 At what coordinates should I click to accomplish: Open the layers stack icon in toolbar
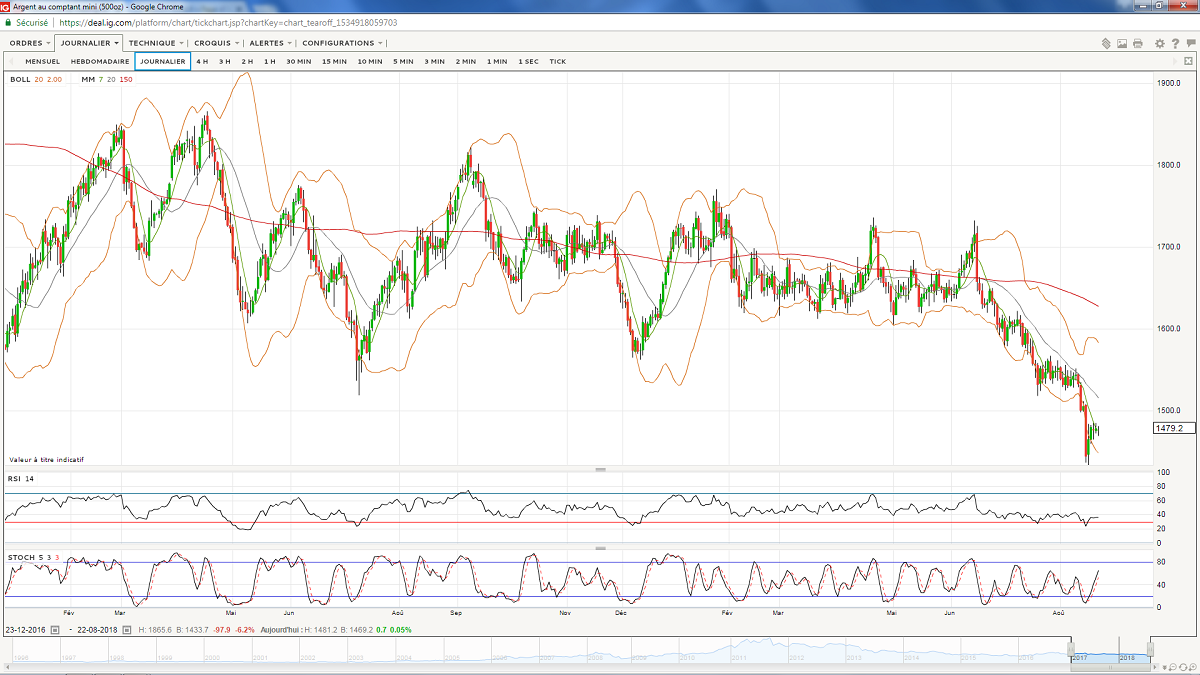click(x=1106, y=43)
